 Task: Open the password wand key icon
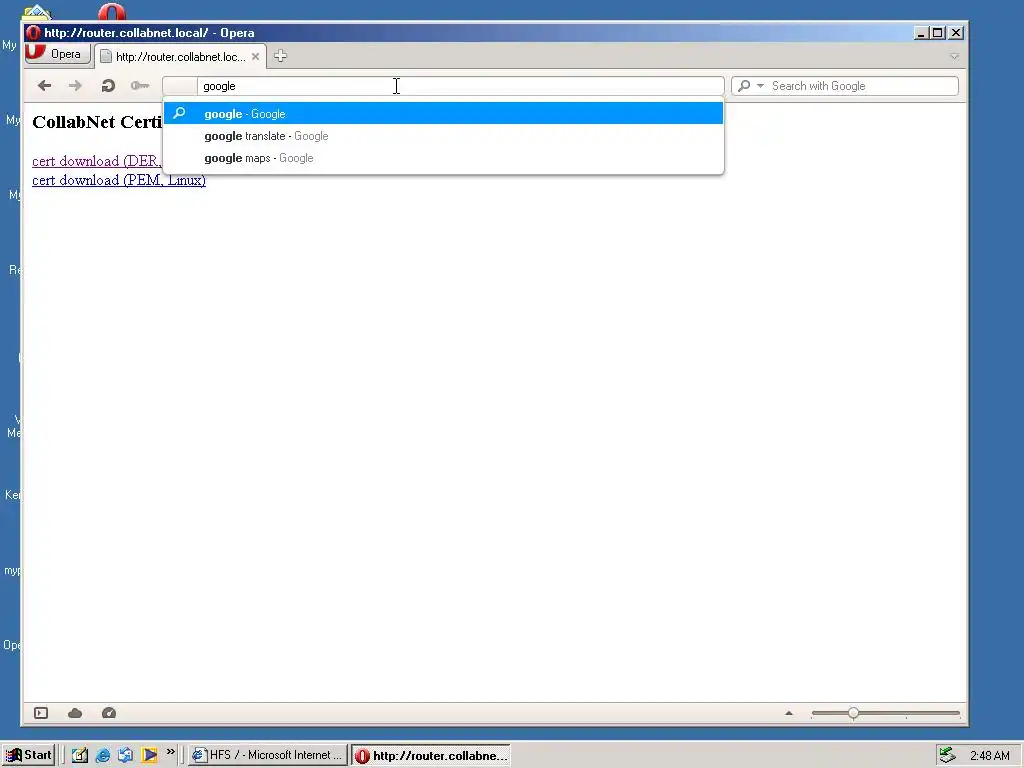[x=140, y=86]
